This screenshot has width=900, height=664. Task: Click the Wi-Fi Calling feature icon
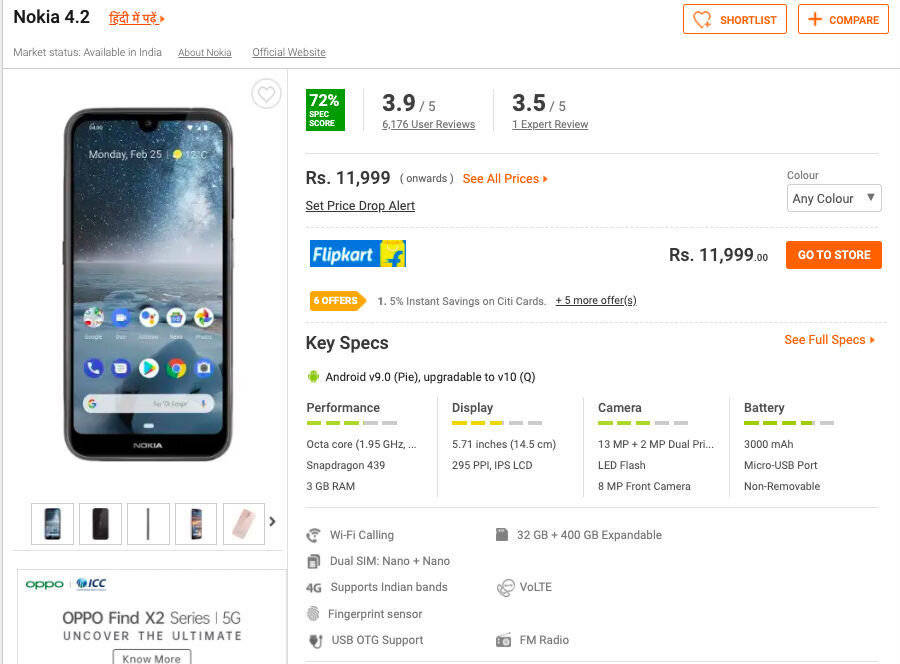pyautogui.click(x=313, y=535)
